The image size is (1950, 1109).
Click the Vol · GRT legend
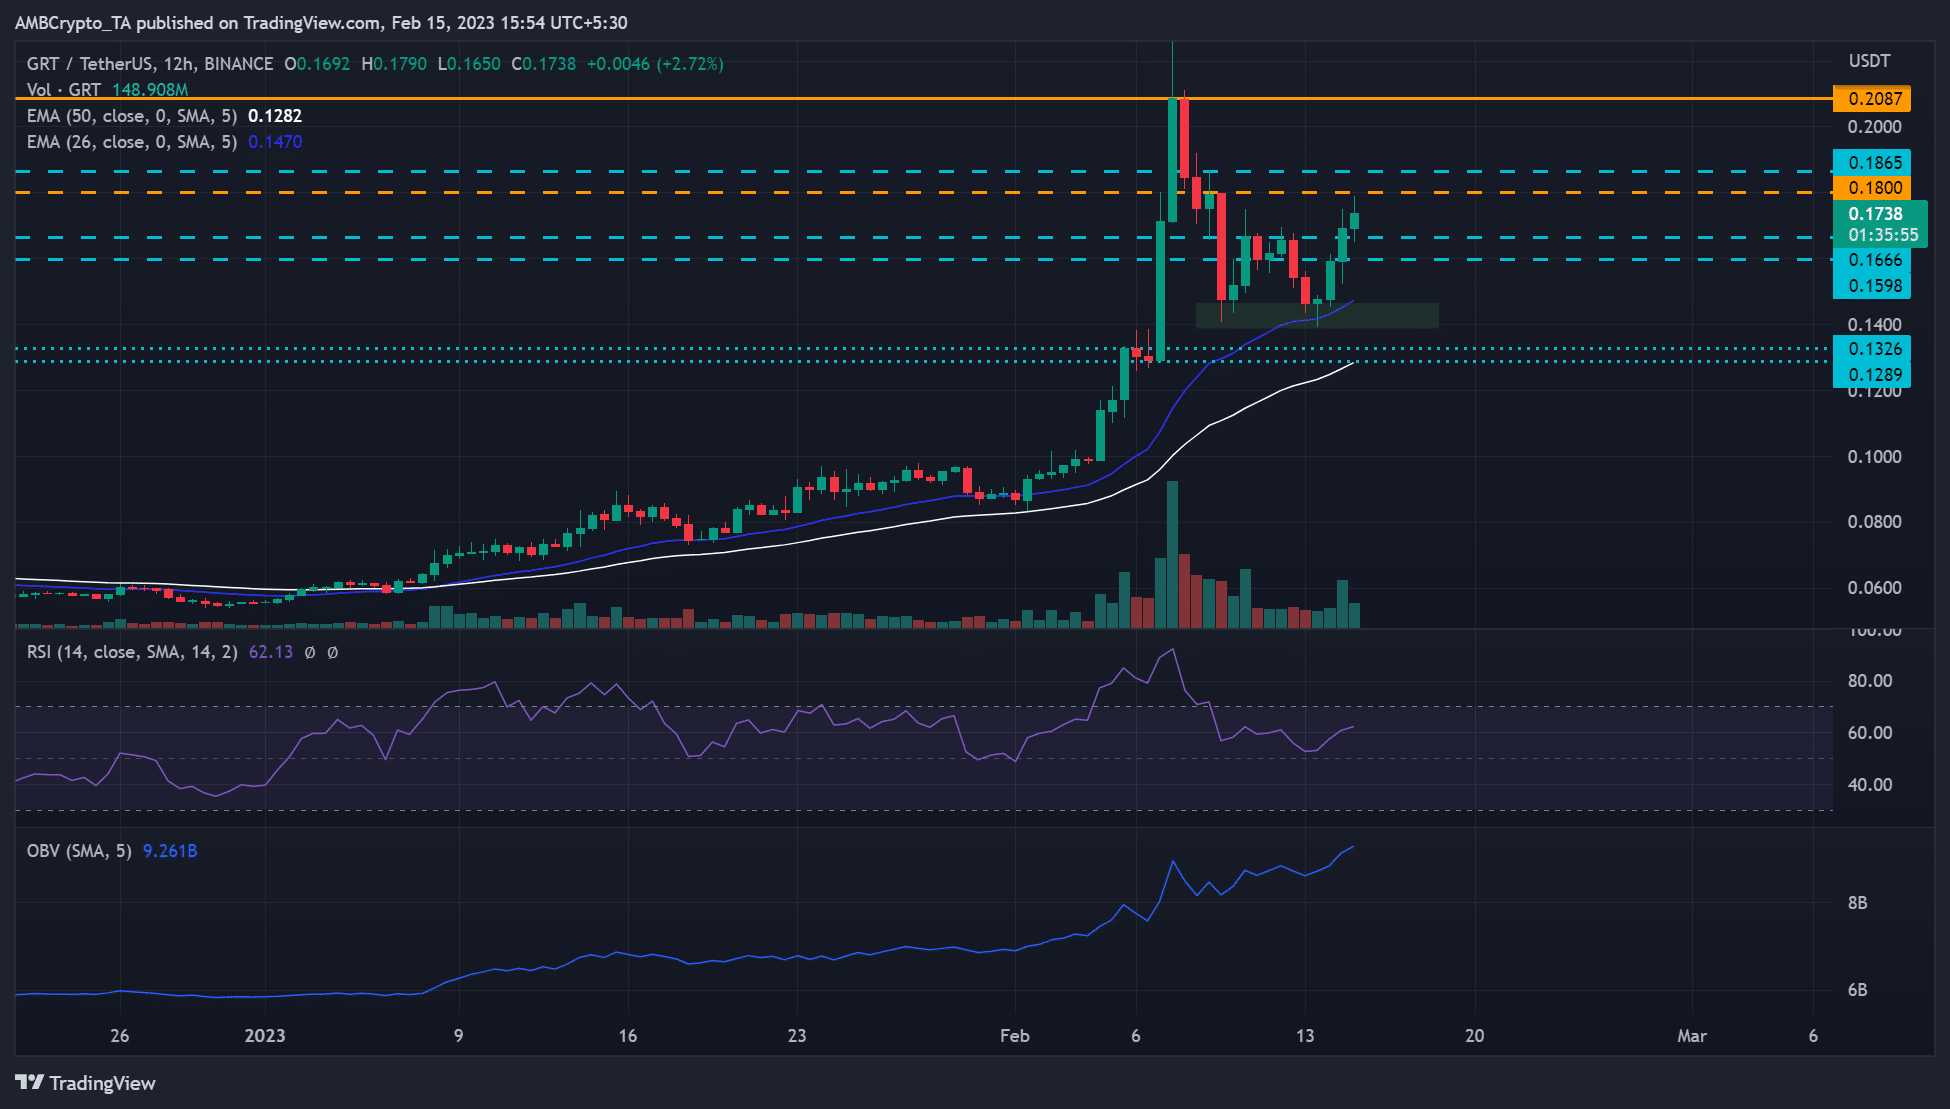point(107,90)
